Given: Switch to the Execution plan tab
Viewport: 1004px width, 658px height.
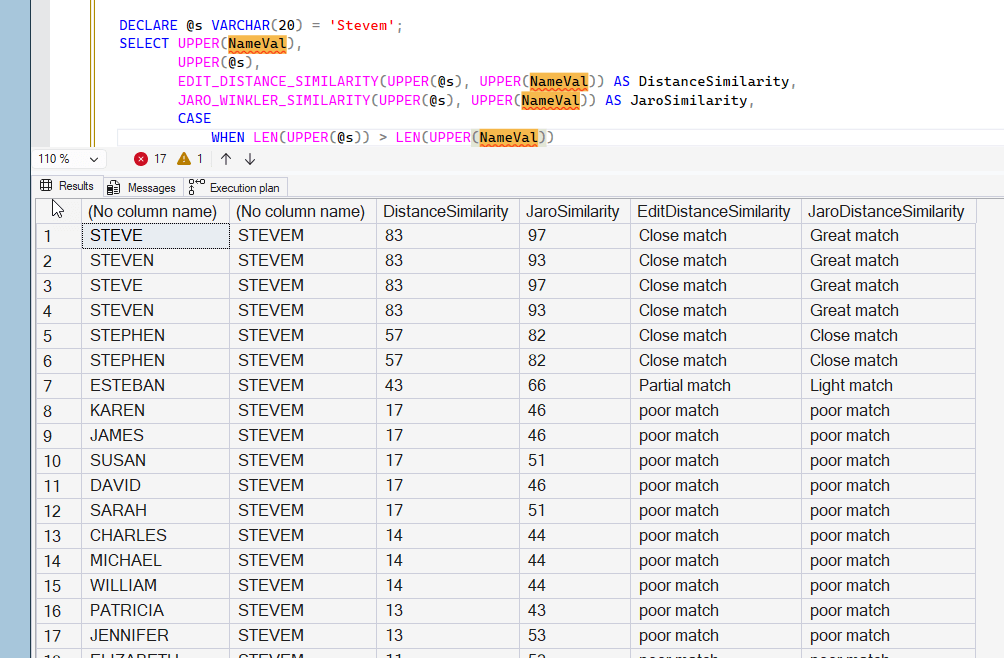Looking at the screenshot, I should pyautogui.click(x=243, y=187).
